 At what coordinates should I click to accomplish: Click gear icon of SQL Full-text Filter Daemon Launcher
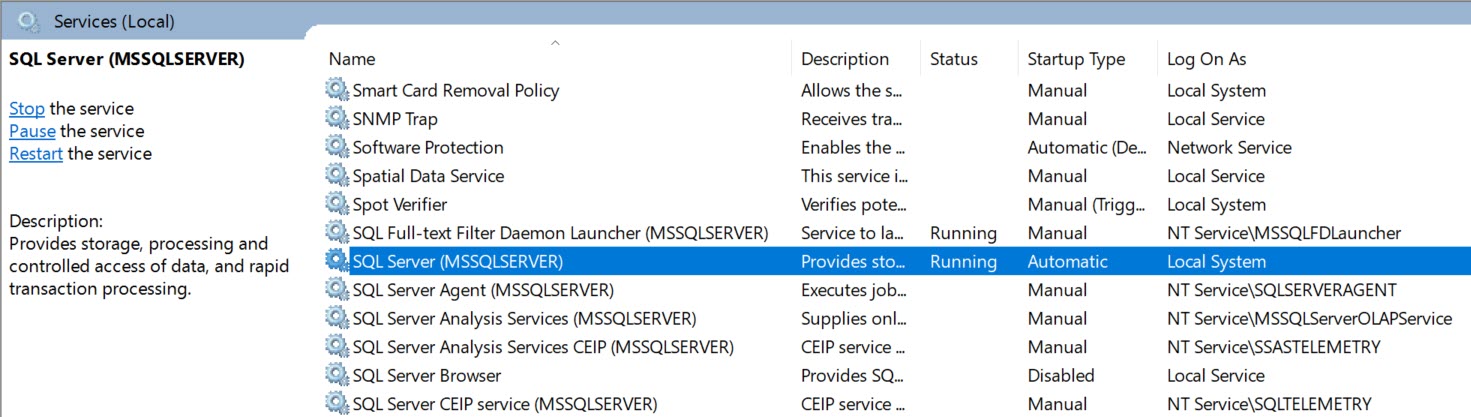[x=337, y=233]
